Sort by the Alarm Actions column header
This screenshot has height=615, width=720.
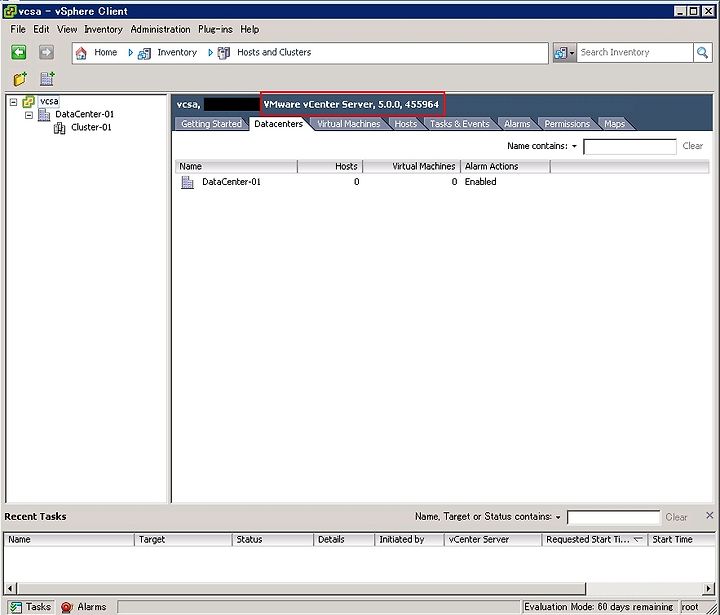(505, 166)
